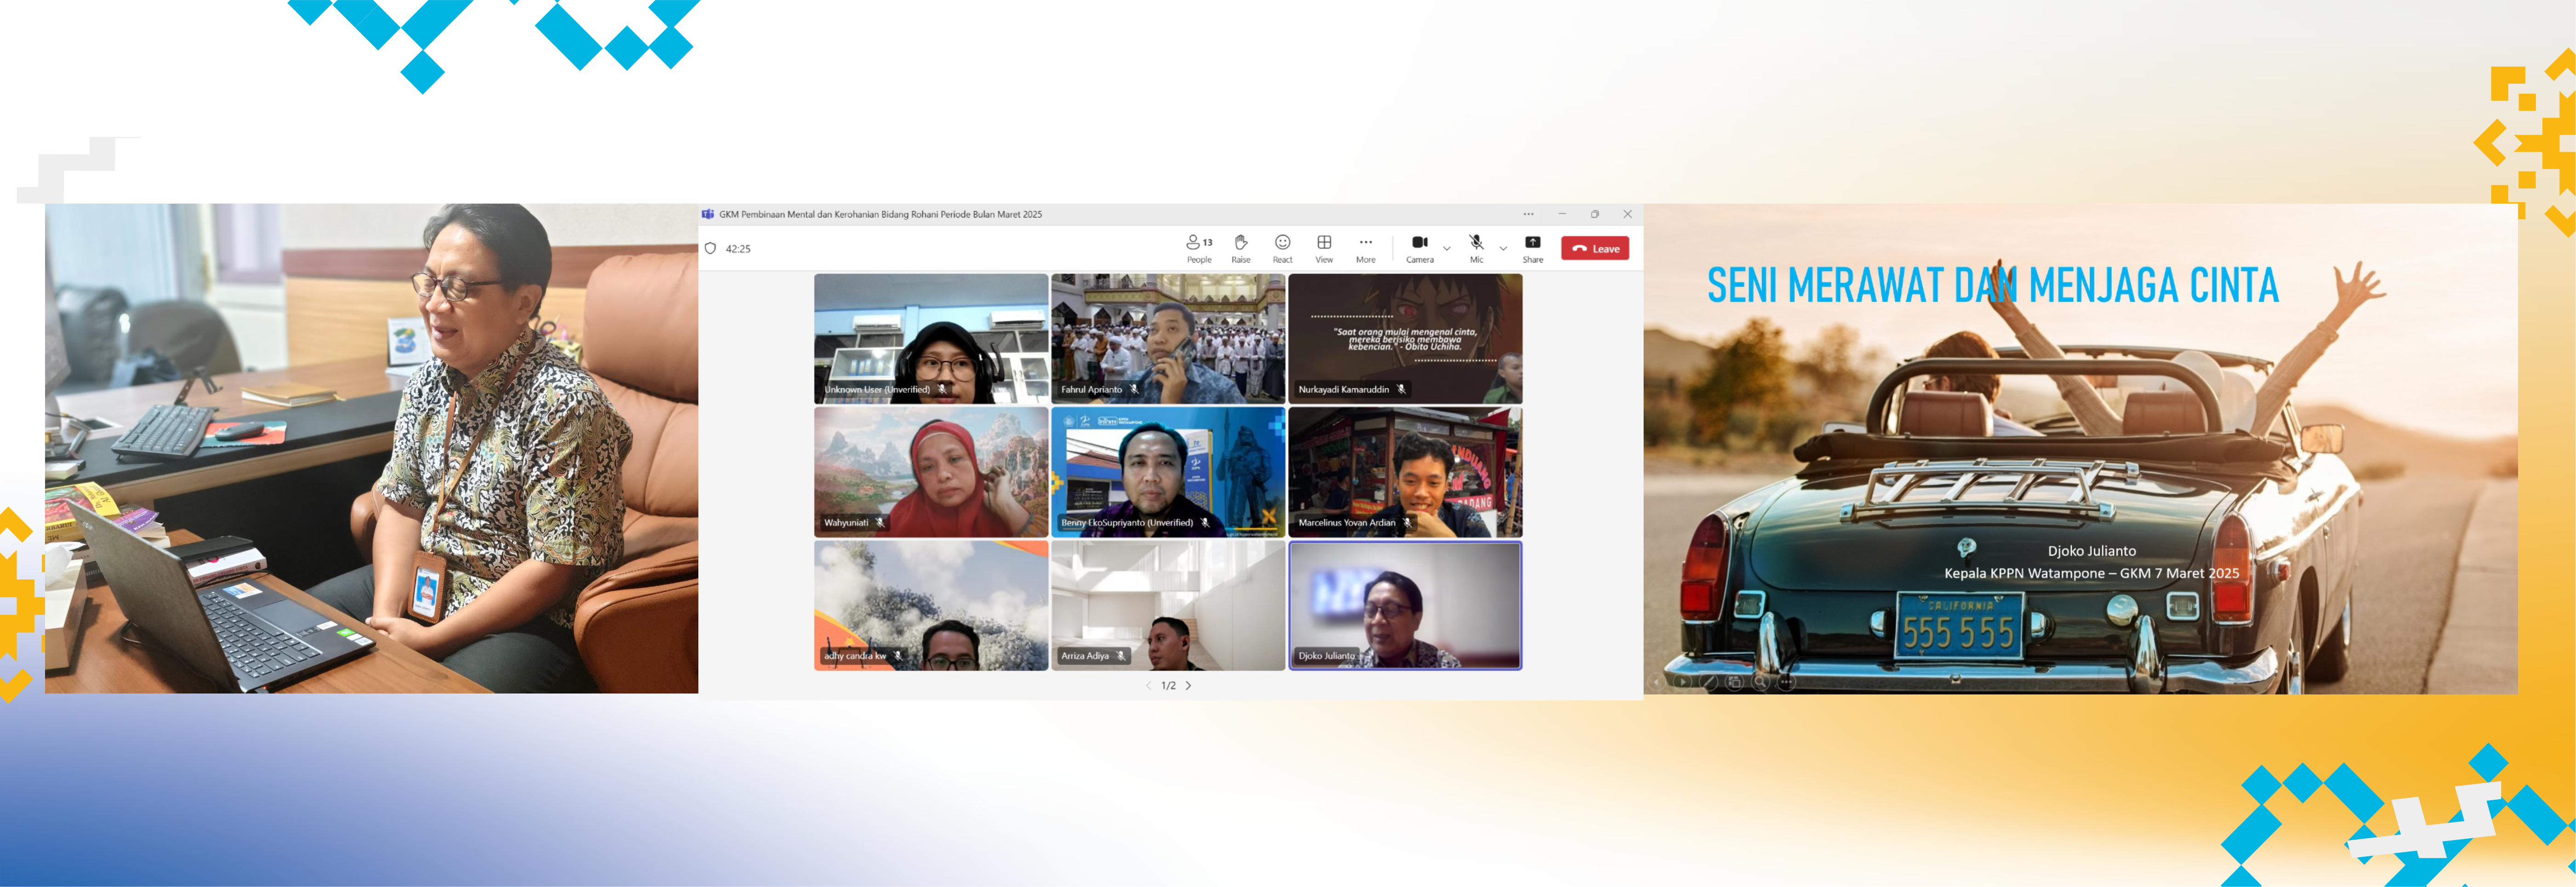Click slide title SENI MERAWAT DAN MENJAGA CINTA
The width and height of the screenshot is (2576, 887).
[1992, 285]
